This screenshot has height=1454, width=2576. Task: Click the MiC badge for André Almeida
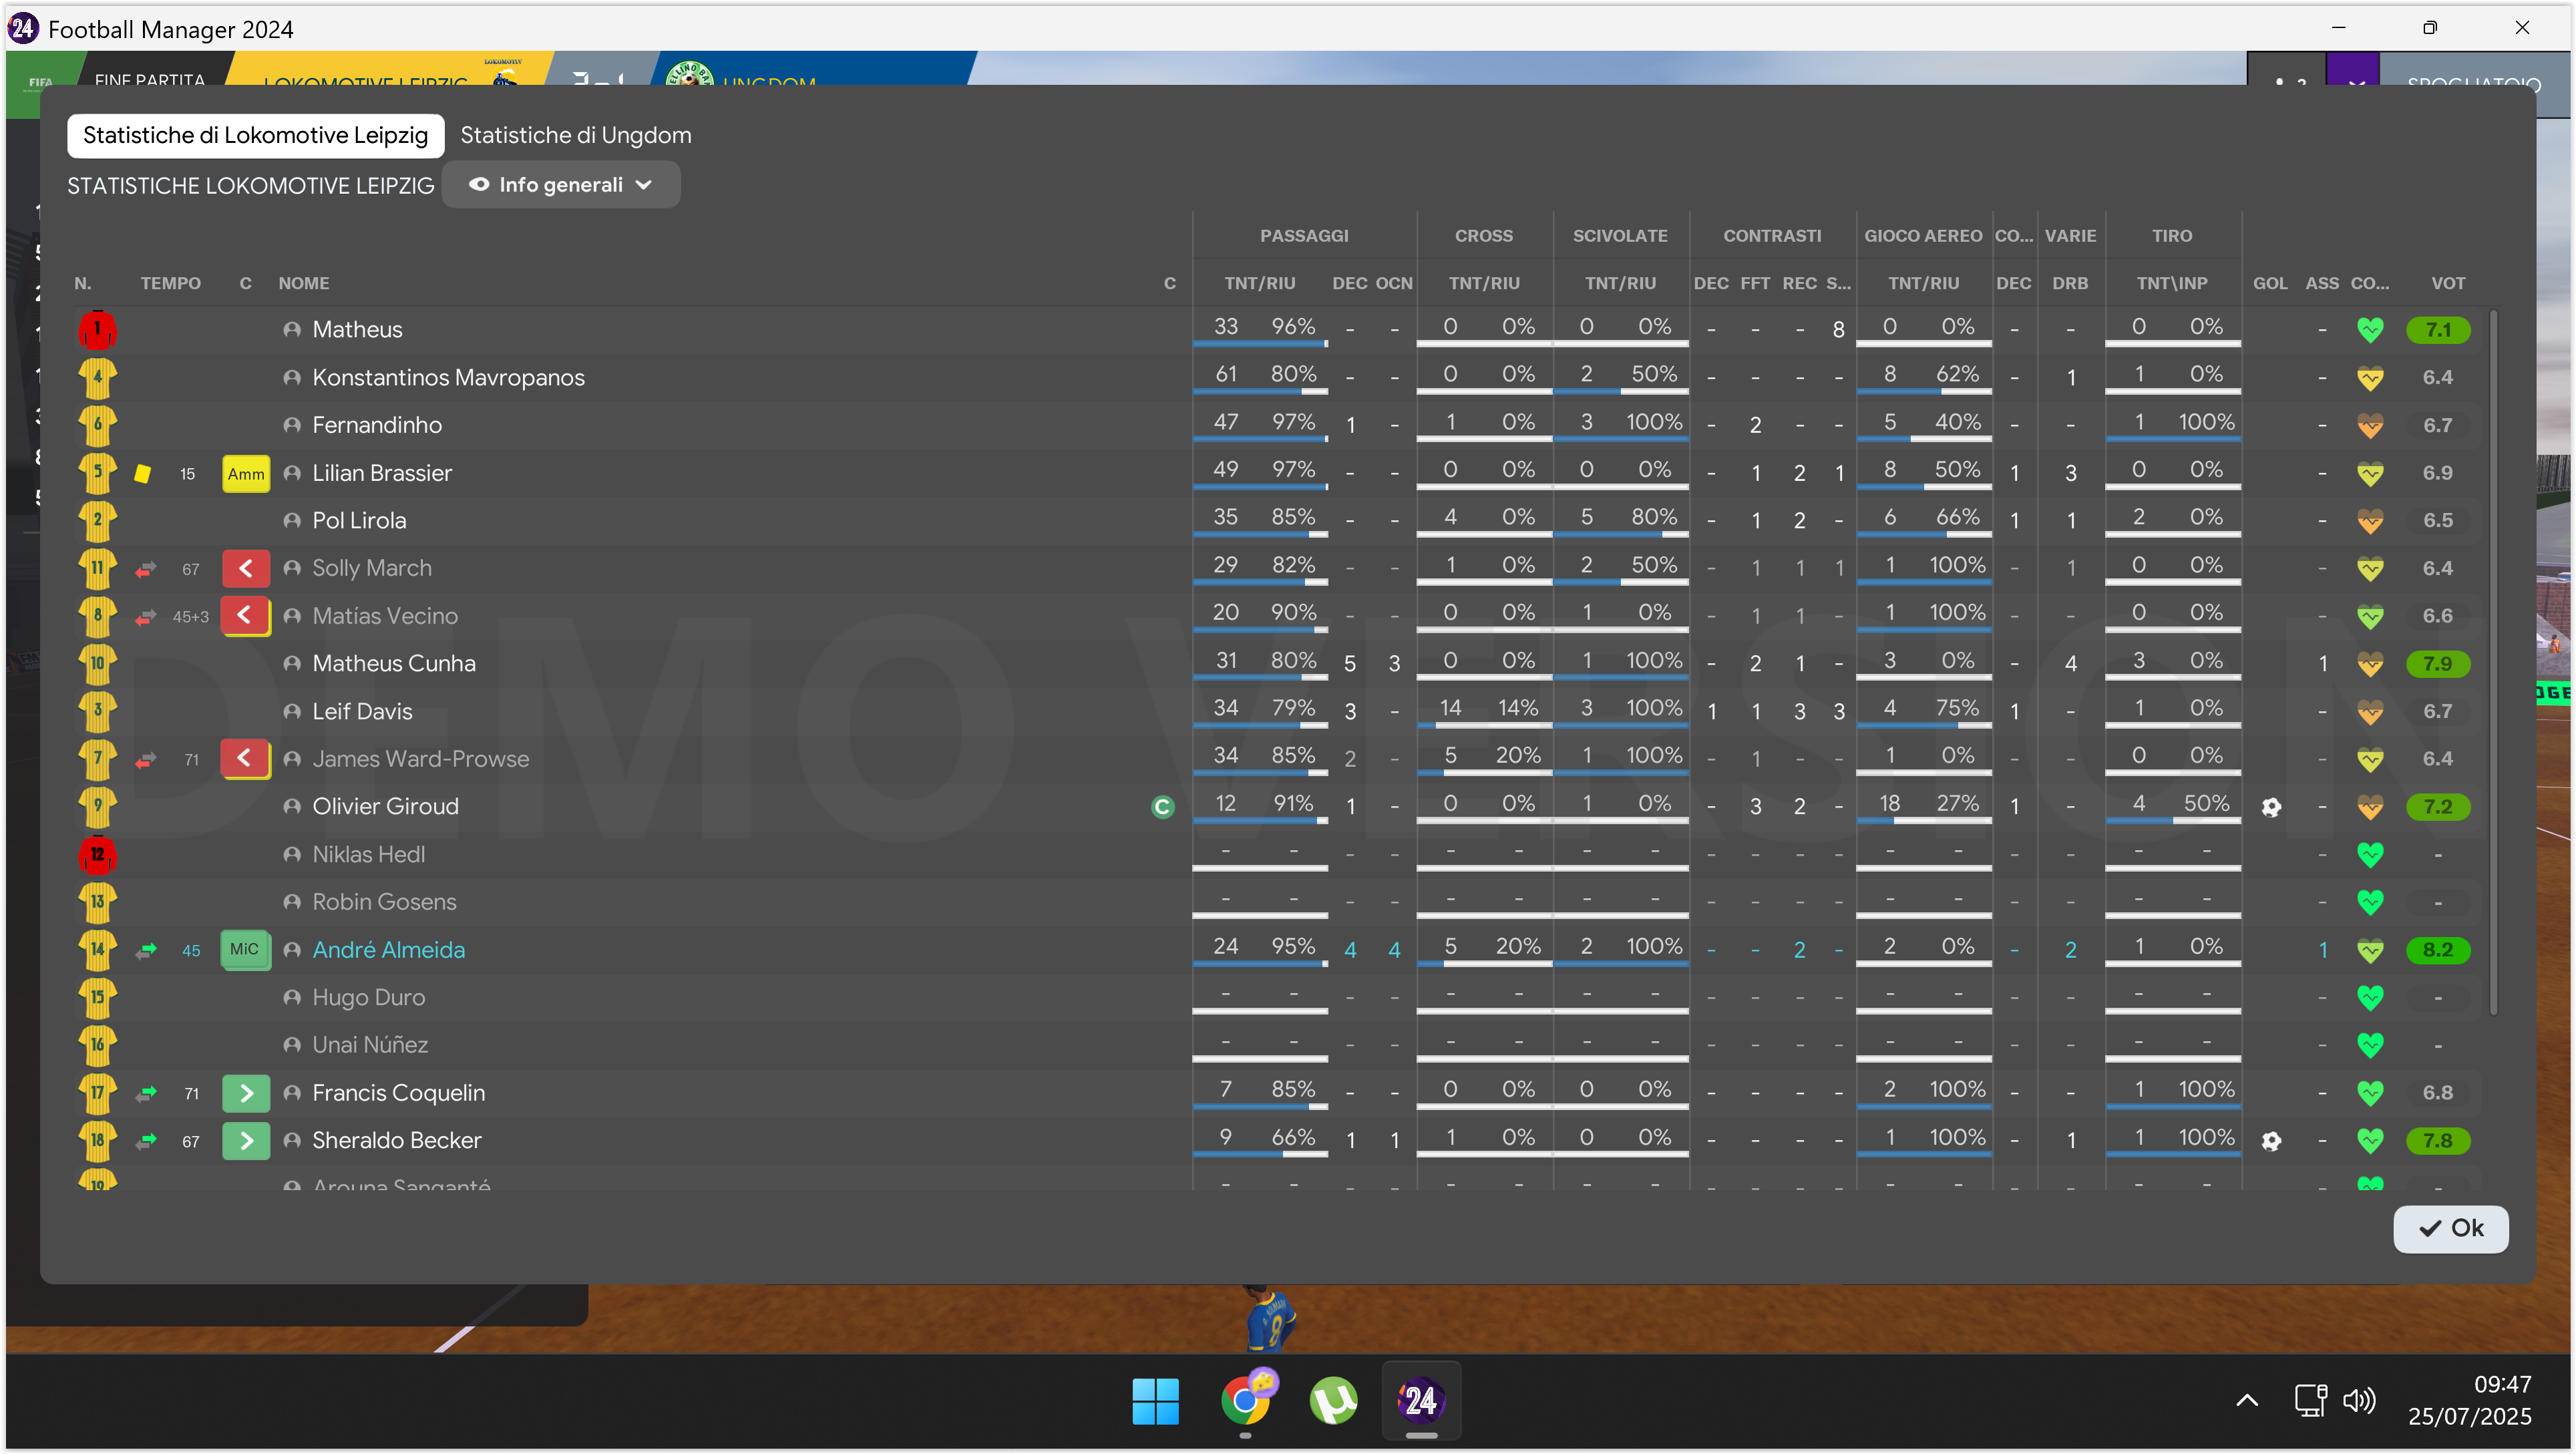(245, 950)
